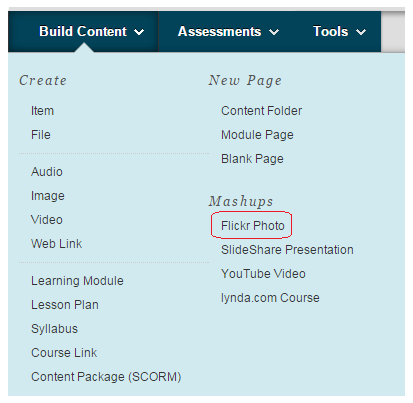Expand the Assessments dropdown menu
Image resolution: width=413 pixels, height=403 pixels.
[x=228, y=32]
